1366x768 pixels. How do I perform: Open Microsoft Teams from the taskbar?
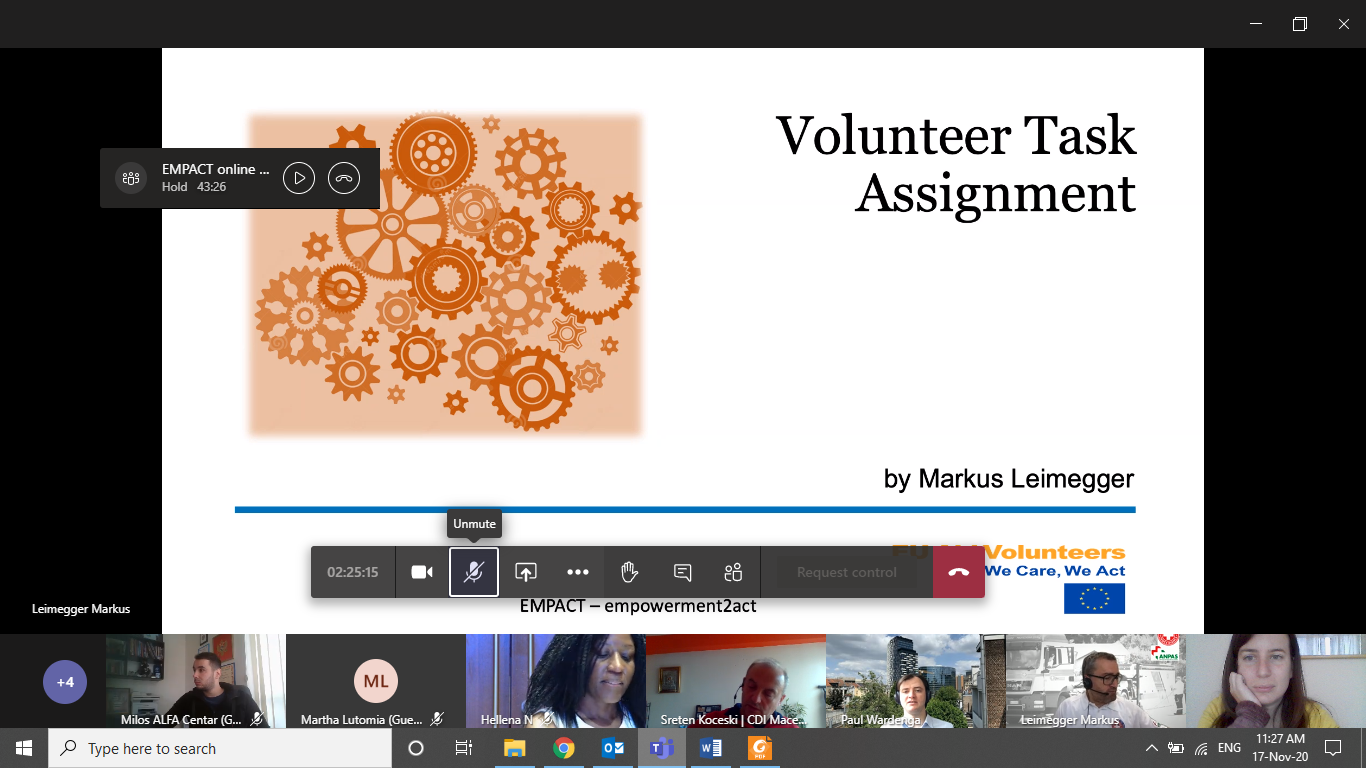pos(661,748)
